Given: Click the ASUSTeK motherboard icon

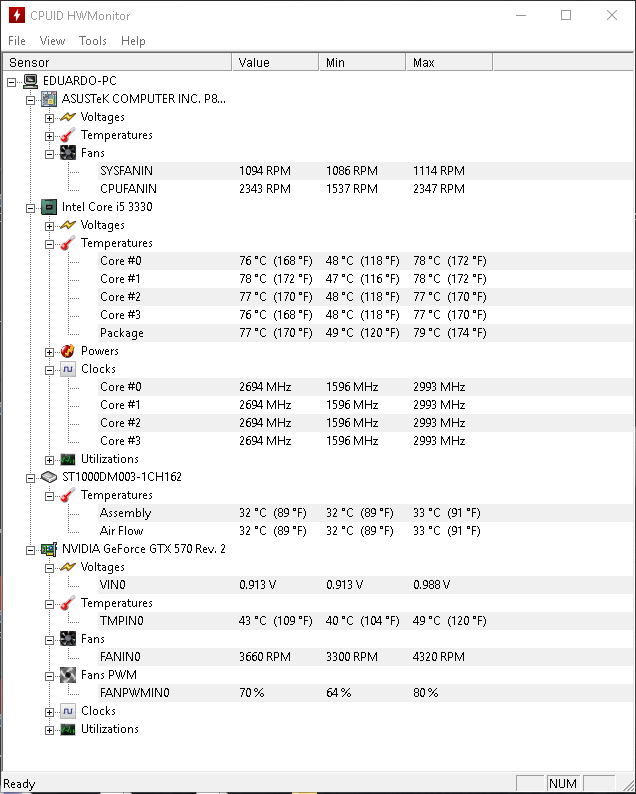Looking at the screenshot, I should 49,99.
